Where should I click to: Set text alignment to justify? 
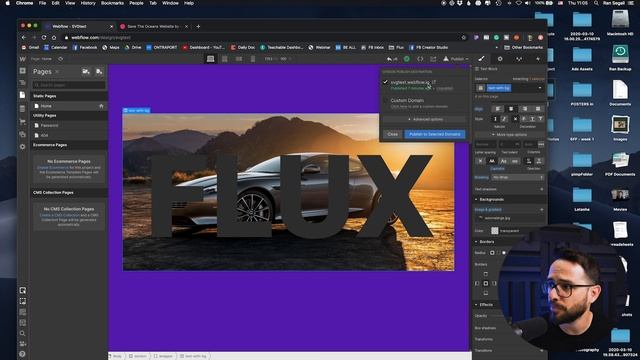538,109
